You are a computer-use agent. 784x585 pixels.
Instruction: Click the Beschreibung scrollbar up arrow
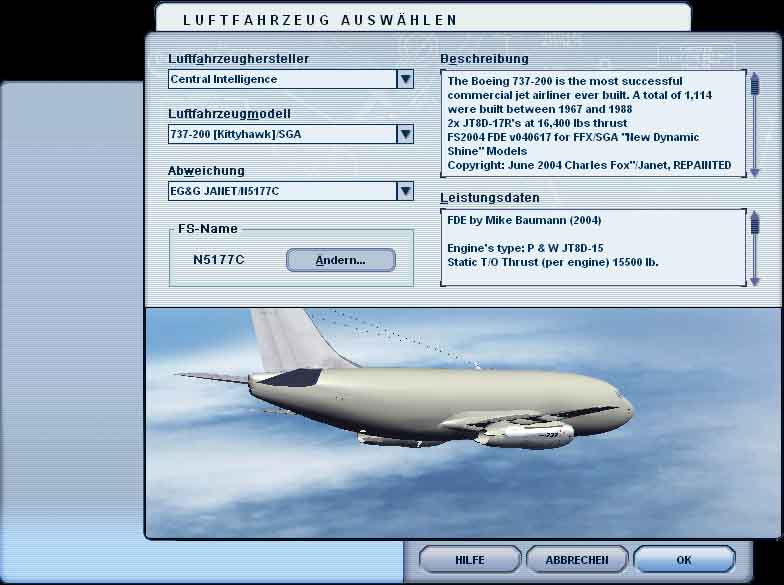[x=755, y=78]
